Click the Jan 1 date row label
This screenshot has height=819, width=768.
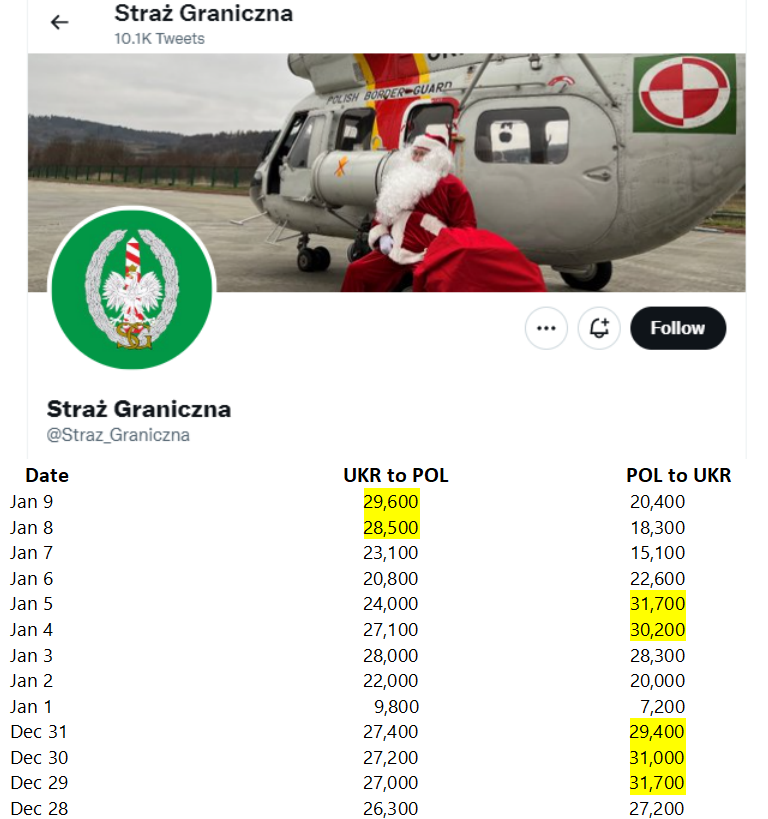coord(31,707)
